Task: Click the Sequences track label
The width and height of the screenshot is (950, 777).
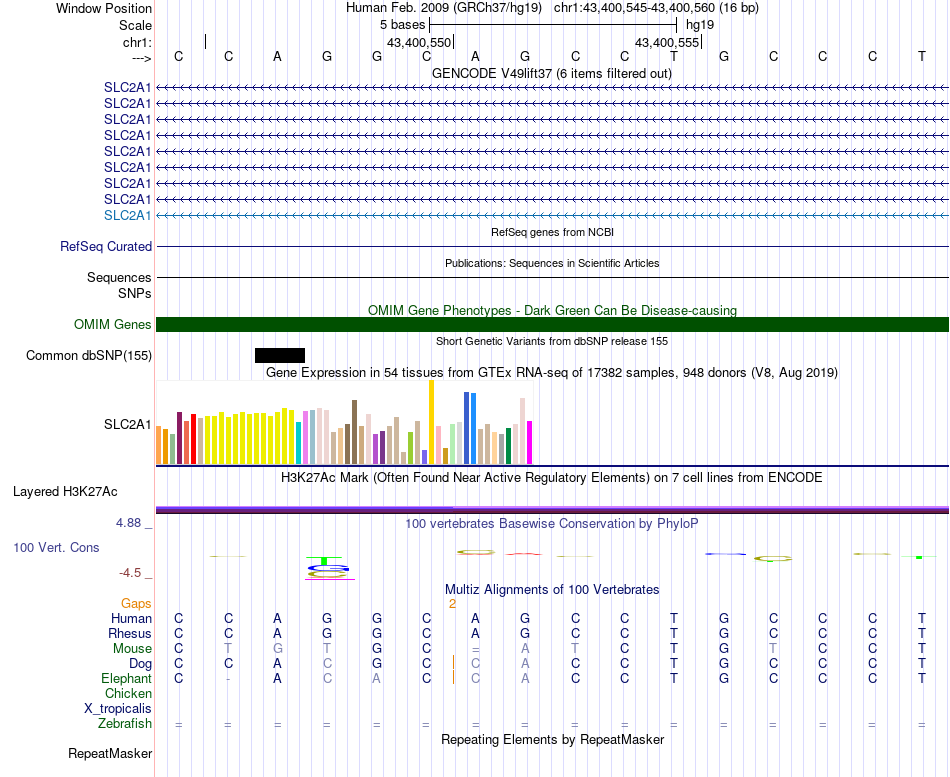Action: coord(119,277)
